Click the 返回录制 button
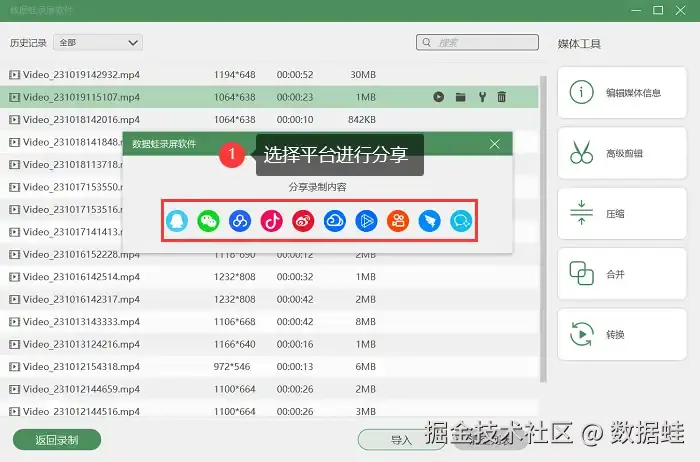The image size is (700, 462). [x=57, y=440]
